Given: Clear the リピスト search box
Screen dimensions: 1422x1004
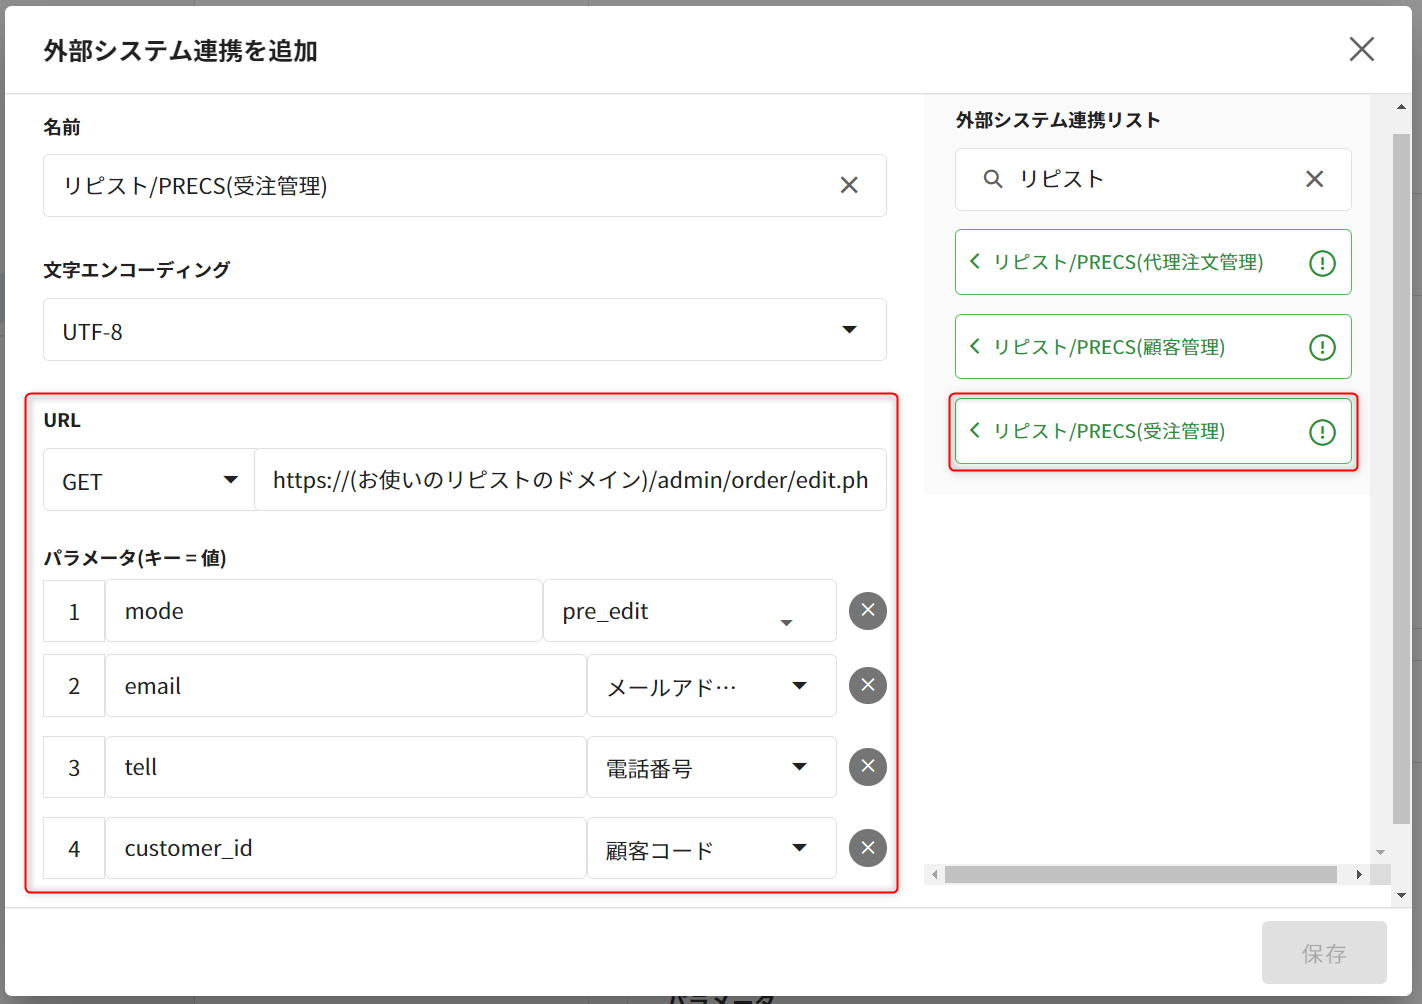Looking at the screenshot, I should [x=1314, y=179].
